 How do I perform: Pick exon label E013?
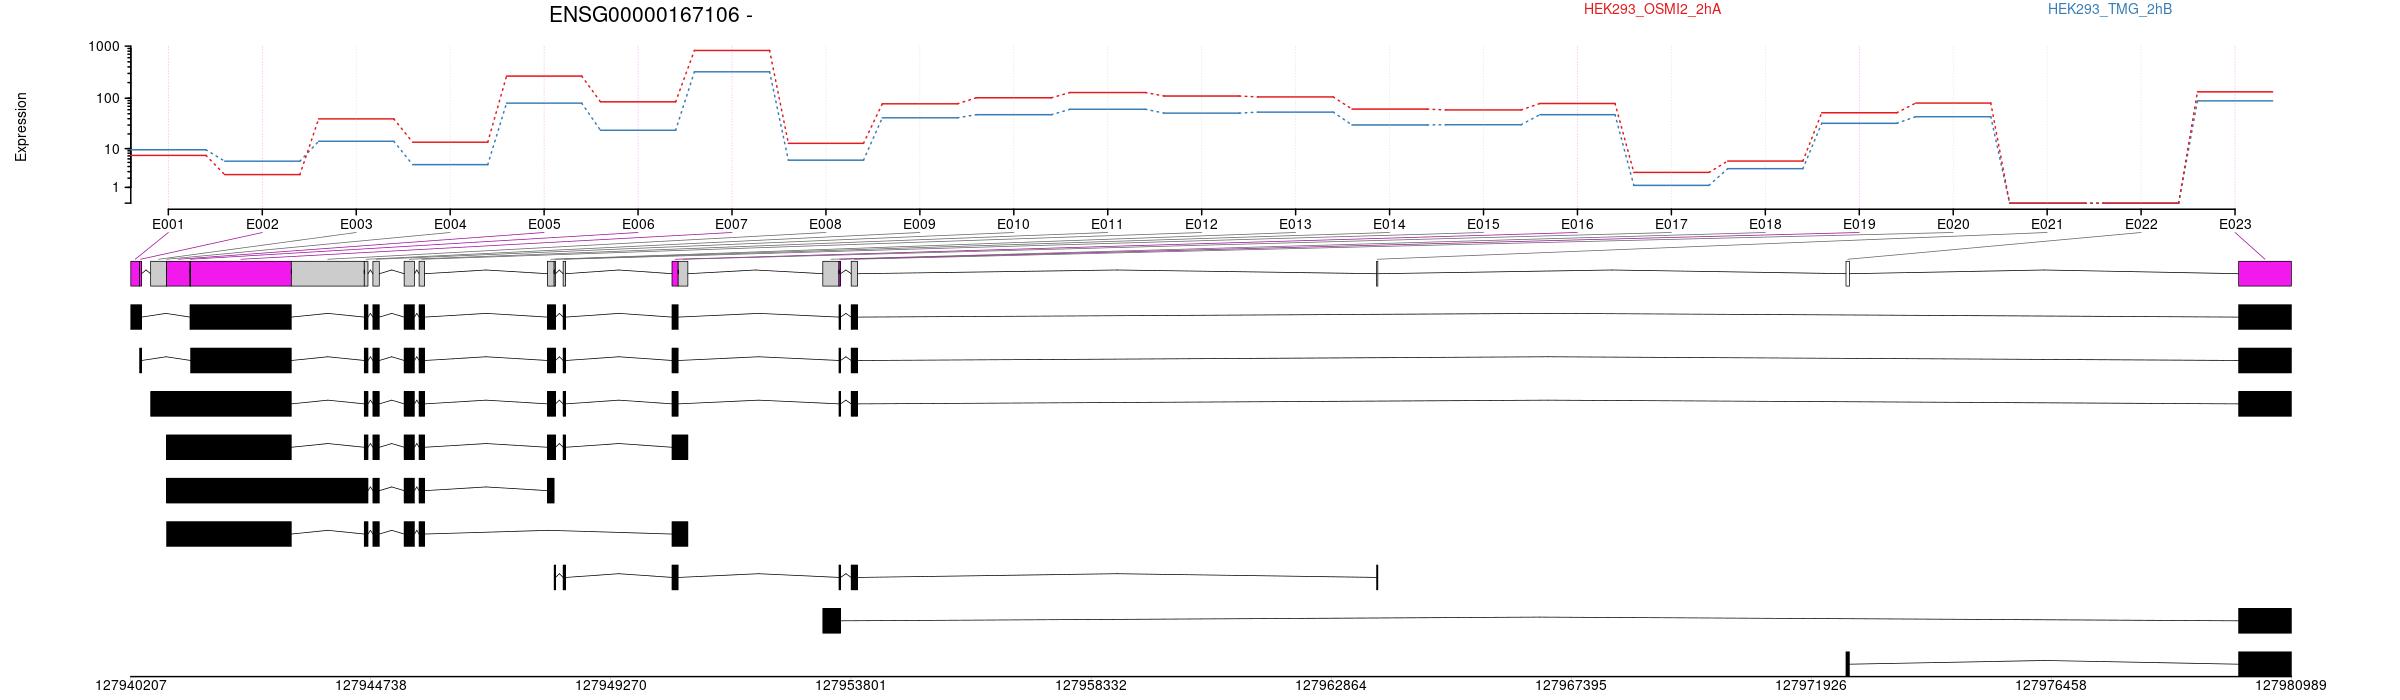(1295, 225)
